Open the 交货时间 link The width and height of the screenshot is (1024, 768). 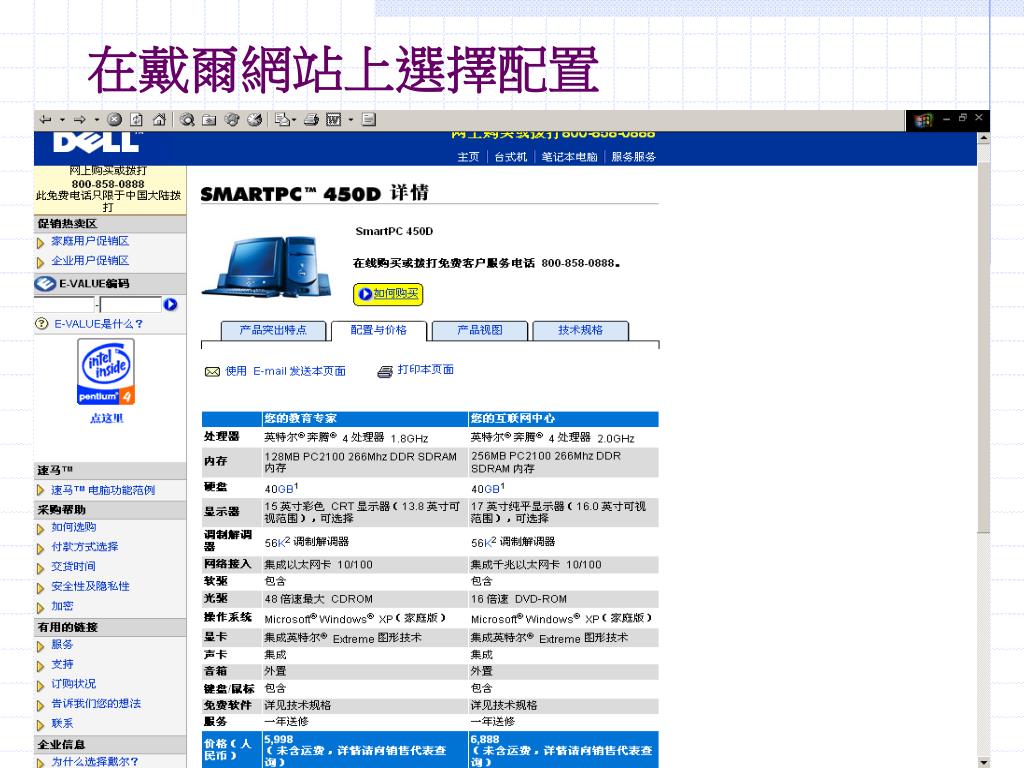coord(74,566)
